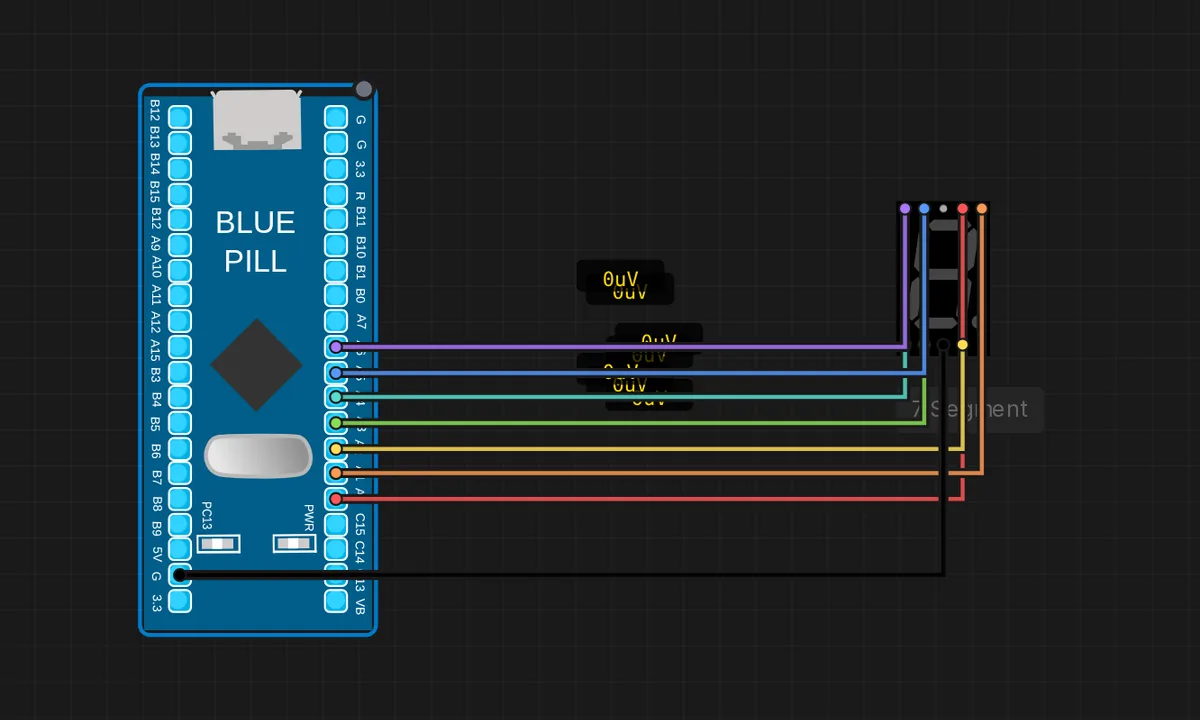
Task: Click the PC13 LED indicator
Action: (x=219, y=544)
